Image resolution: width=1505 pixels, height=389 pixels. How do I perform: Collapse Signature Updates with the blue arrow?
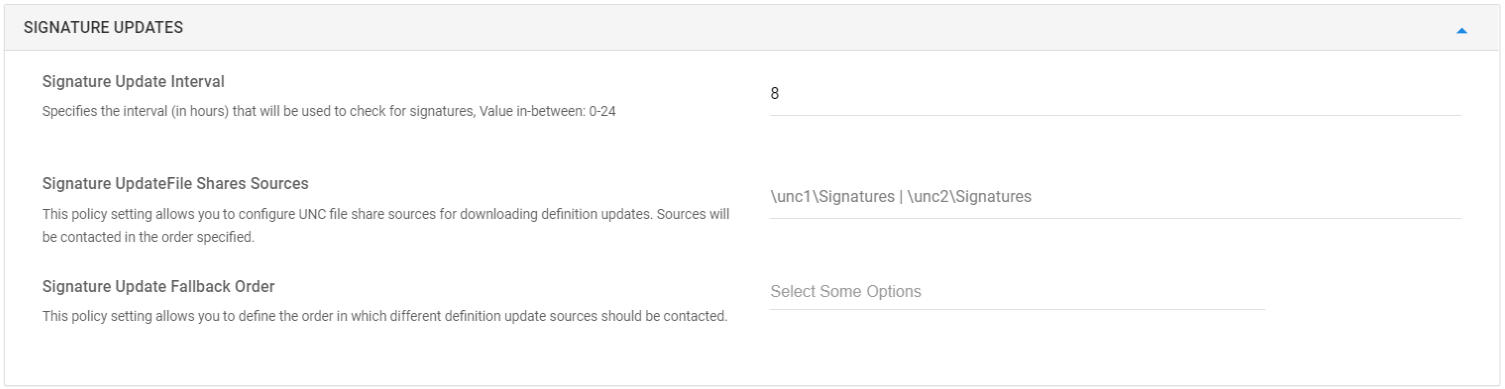(1461, 31)
